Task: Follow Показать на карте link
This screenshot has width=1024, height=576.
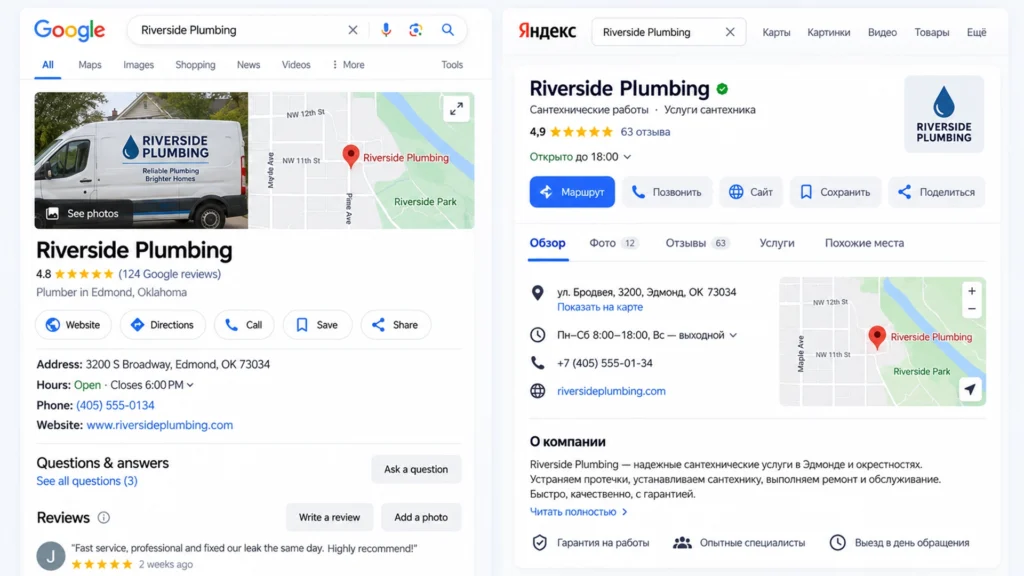Action: point(600,307)
